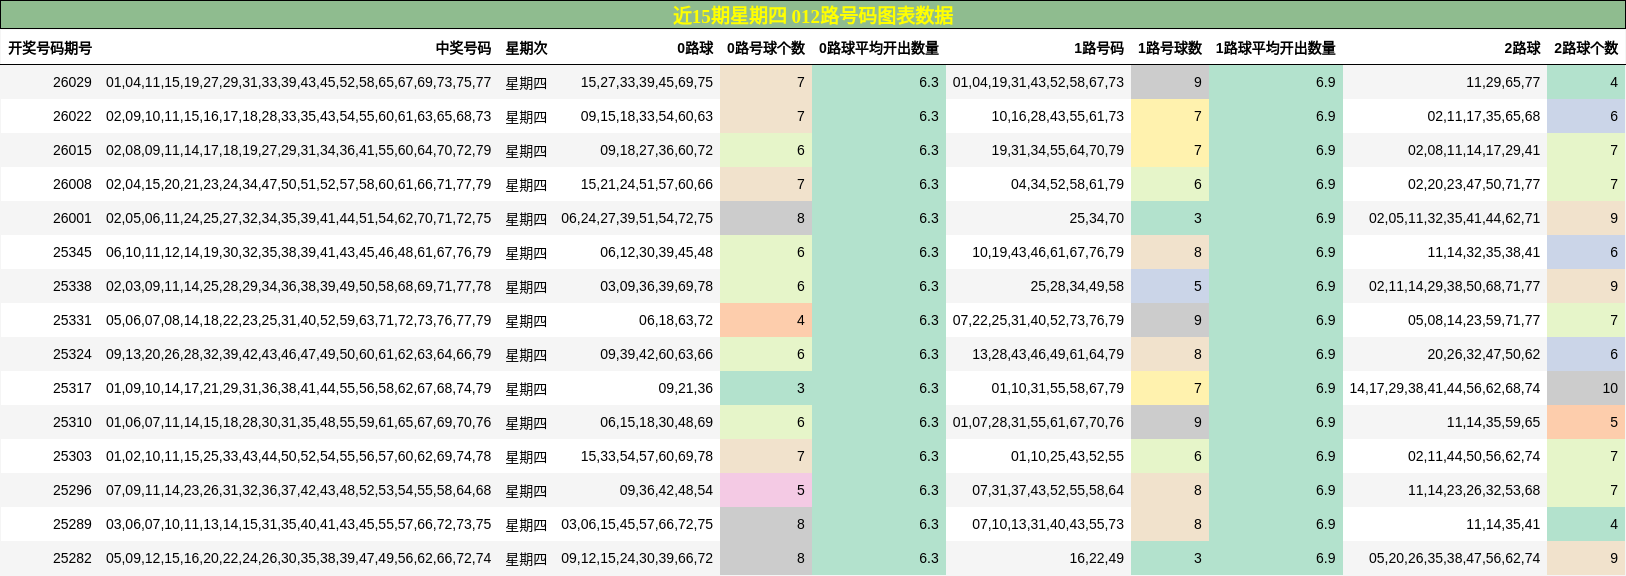Click period number 25296

click(72, 490)
